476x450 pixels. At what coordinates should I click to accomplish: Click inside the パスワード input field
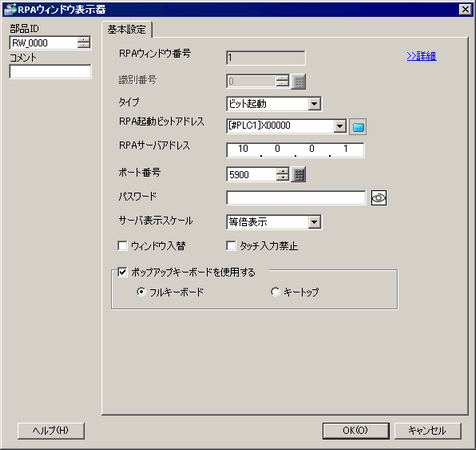pyautogui.click(x=296, y=198)
